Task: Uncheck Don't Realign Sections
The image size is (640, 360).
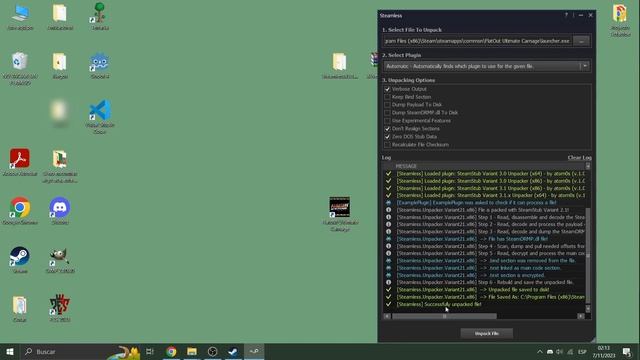Action: click(387, 129)
